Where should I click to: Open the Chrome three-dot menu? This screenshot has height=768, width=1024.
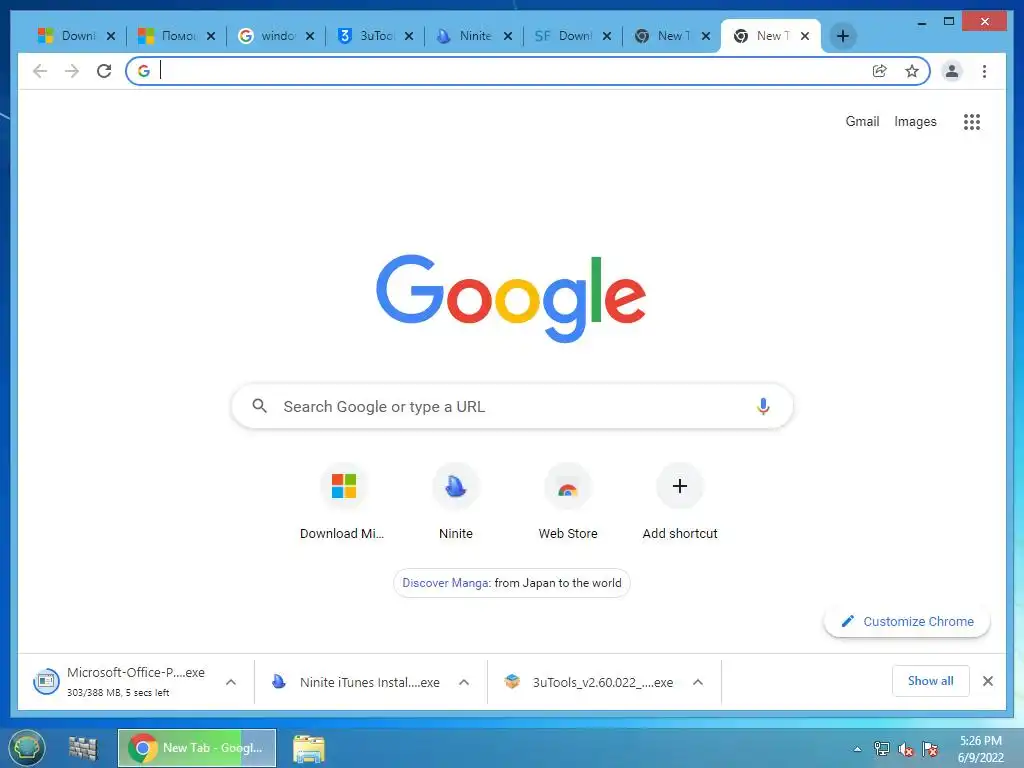pos(984,71)
